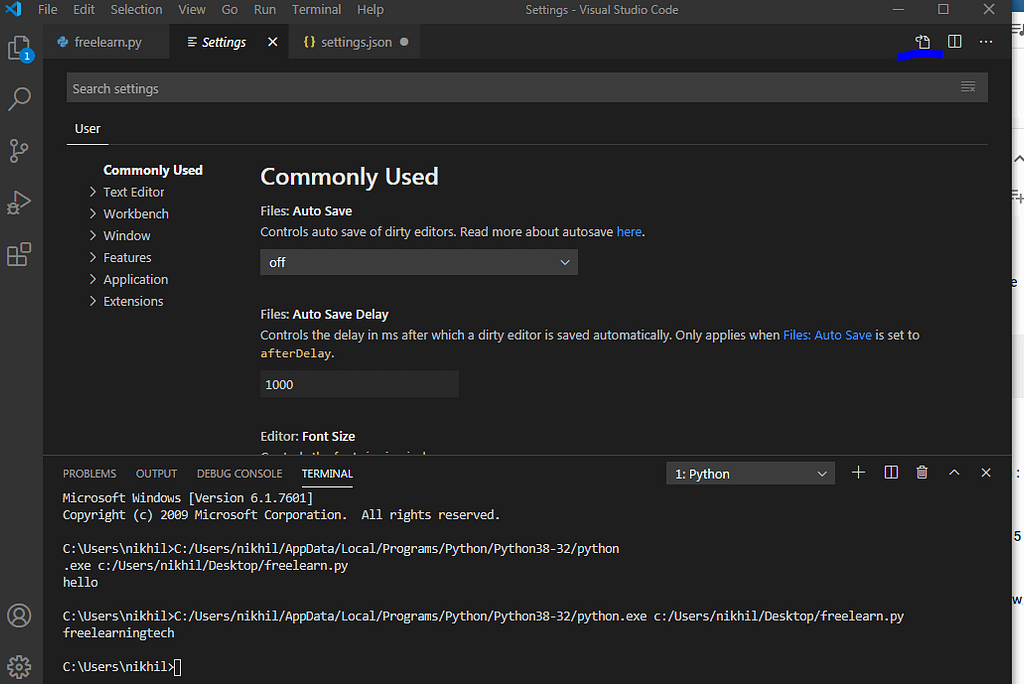Click the Open Settings (JSON) icon
The width and height of the screenshot is (1024, 684).
(923, 42)
